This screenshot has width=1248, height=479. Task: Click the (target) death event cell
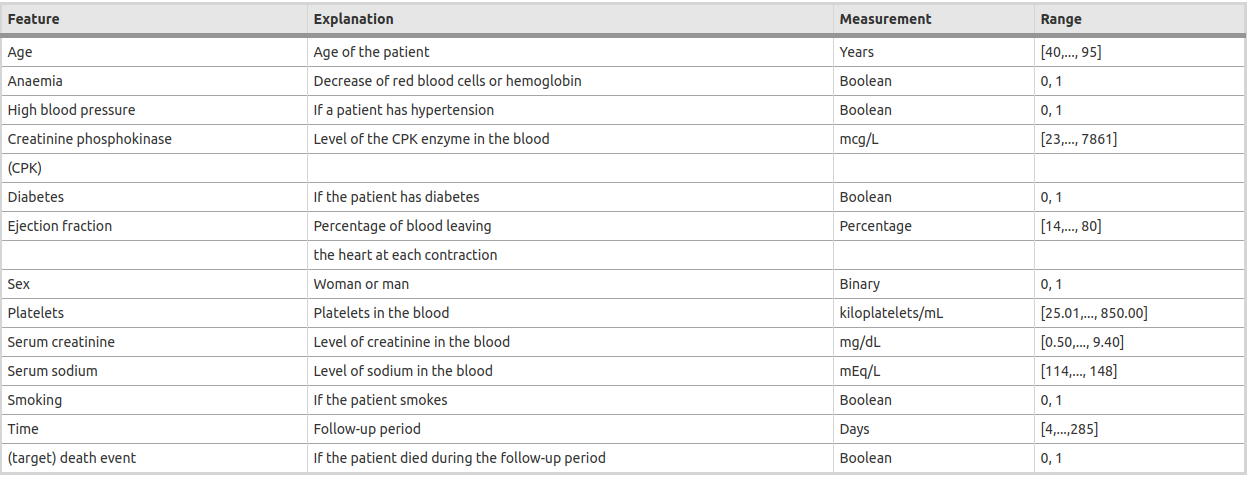point(71,458)
